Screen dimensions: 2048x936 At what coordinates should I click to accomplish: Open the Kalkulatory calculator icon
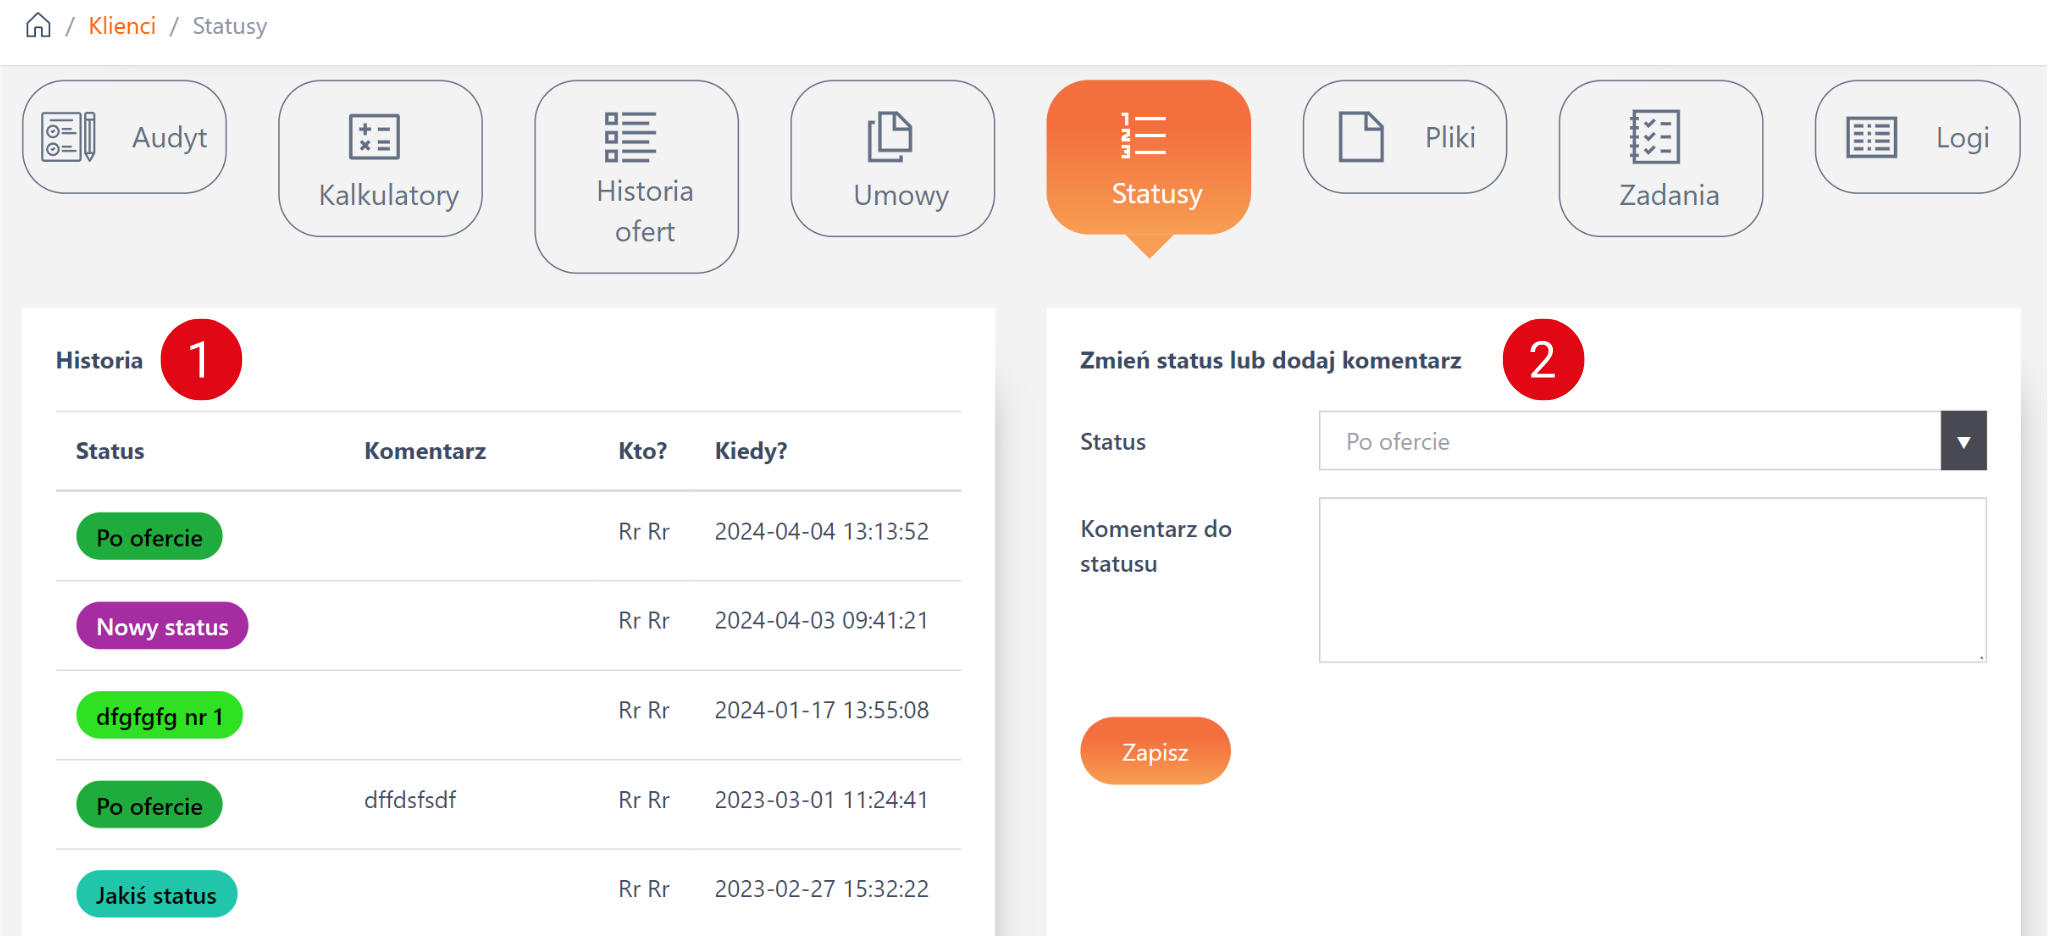pyautogui.click(x=374, y=137)
